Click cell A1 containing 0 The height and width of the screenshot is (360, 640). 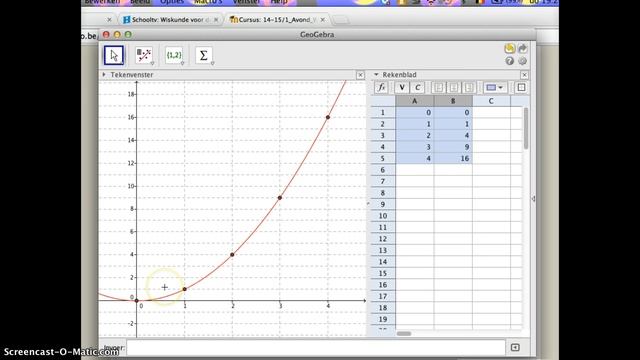415,112
